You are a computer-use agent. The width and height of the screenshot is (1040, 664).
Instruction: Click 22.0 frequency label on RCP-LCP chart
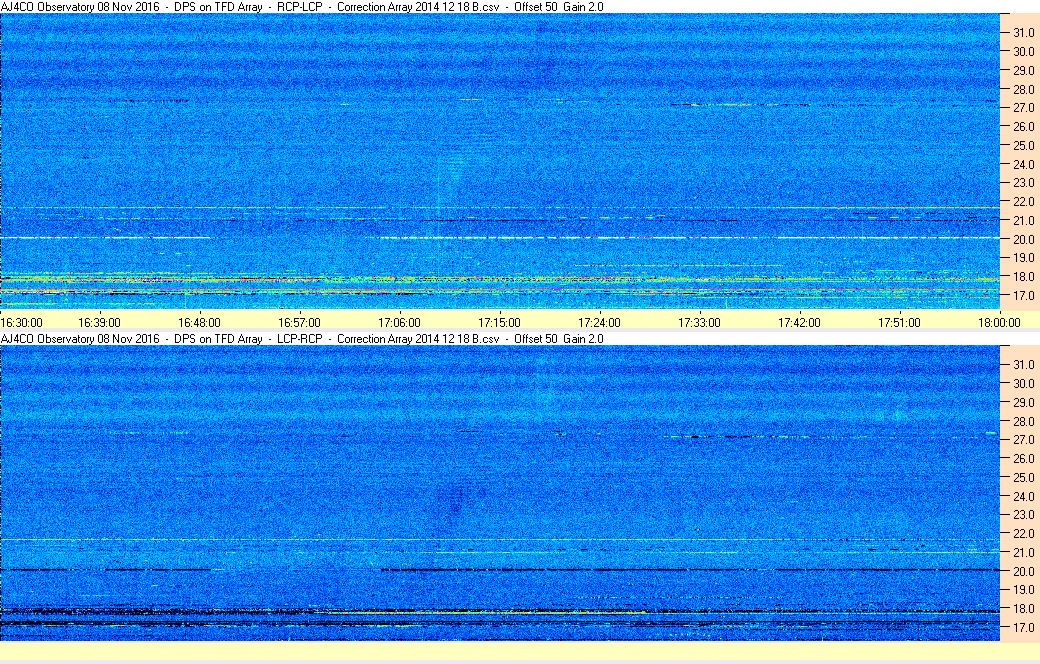point(1023,202)
